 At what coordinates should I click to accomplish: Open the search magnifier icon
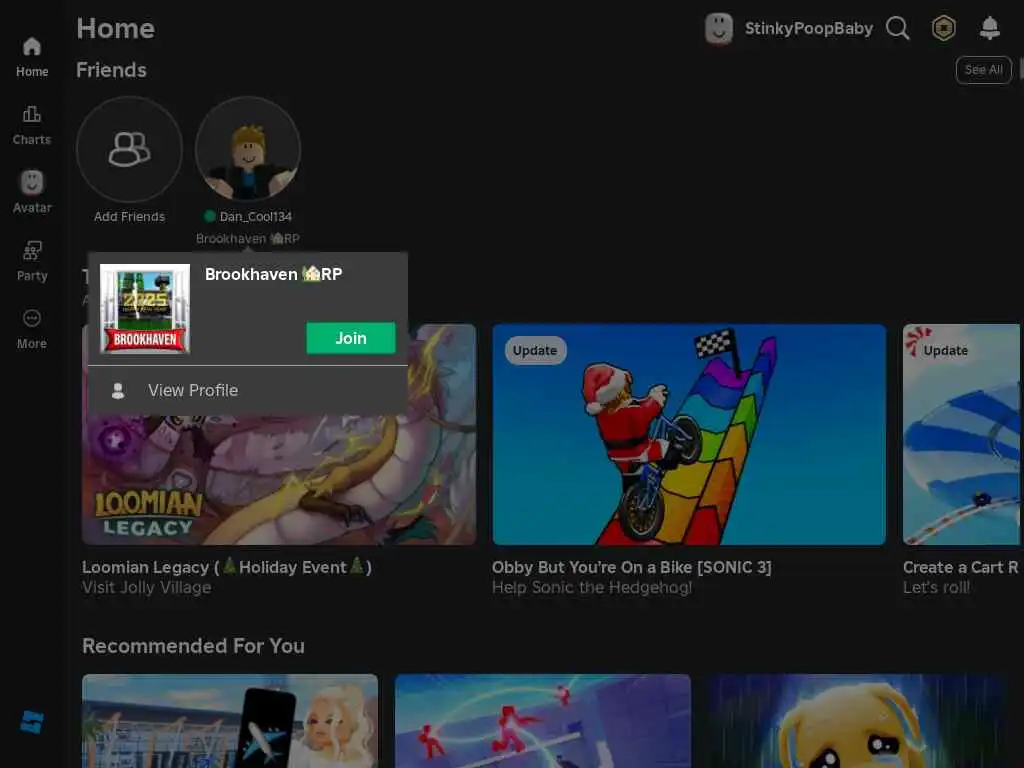coord(897,28)
